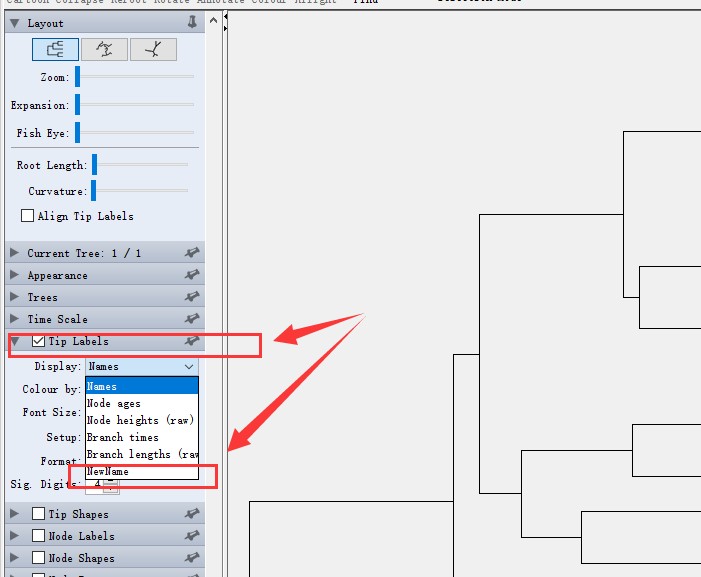Select Node ages in the dropdown list
701x577 pixels.
click(x=114, y=403)
